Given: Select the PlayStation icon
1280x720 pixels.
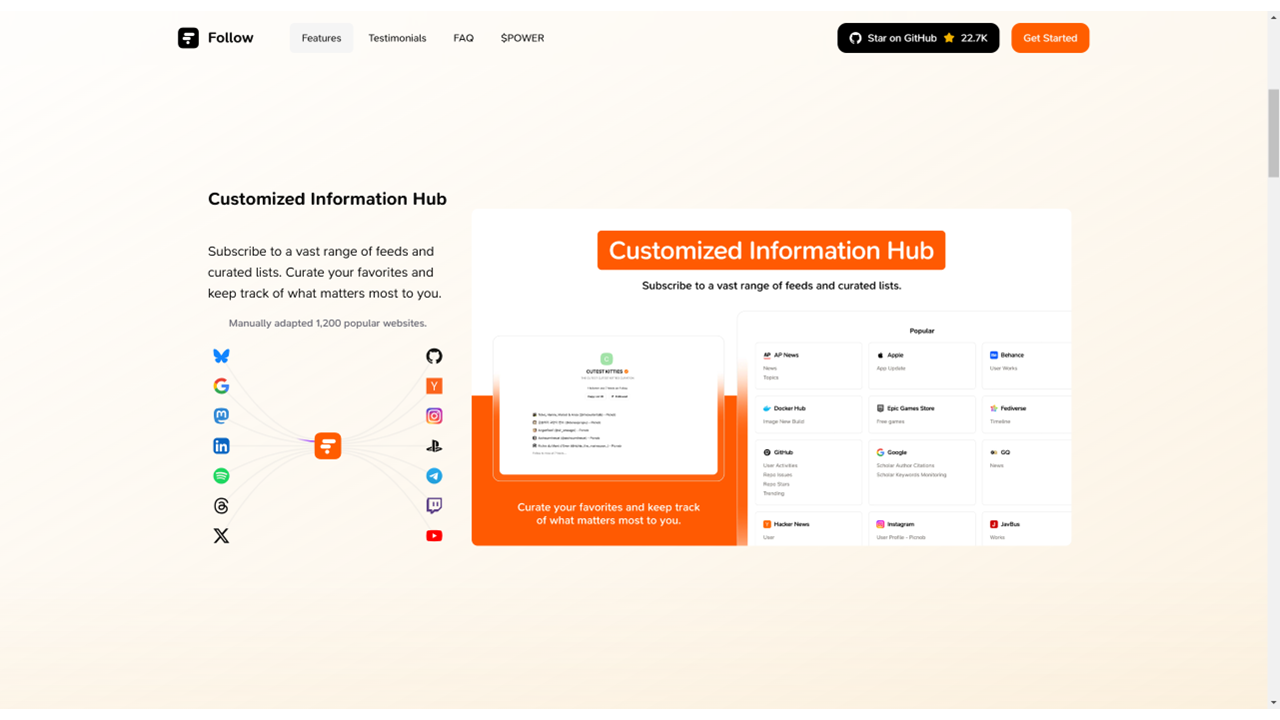Looking at the screenshot, I should coord(434,446).
